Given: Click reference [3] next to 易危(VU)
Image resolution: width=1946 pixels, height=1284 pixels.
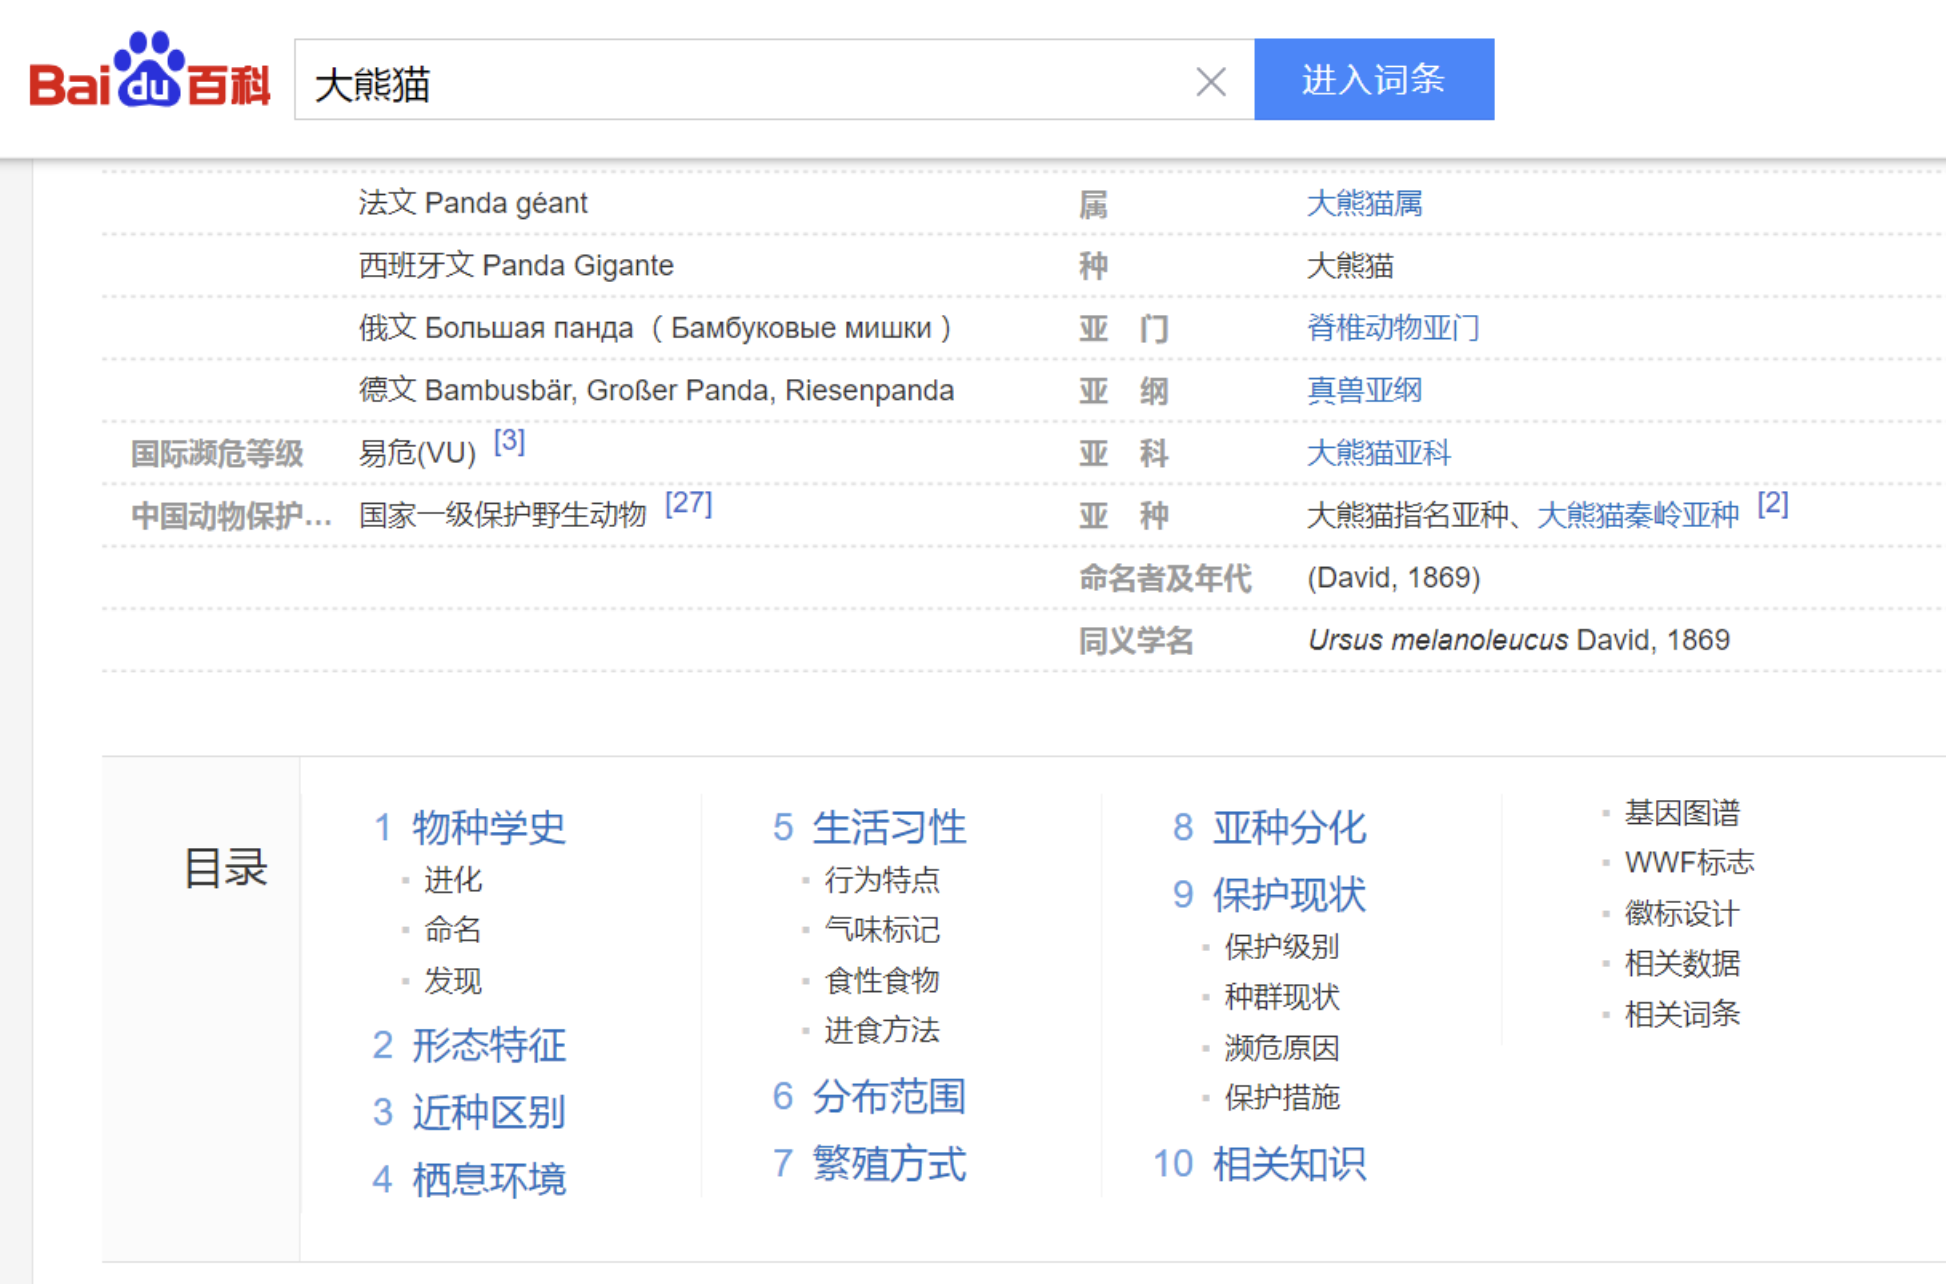Looking at the screenshot, I should tap(510, 441).
